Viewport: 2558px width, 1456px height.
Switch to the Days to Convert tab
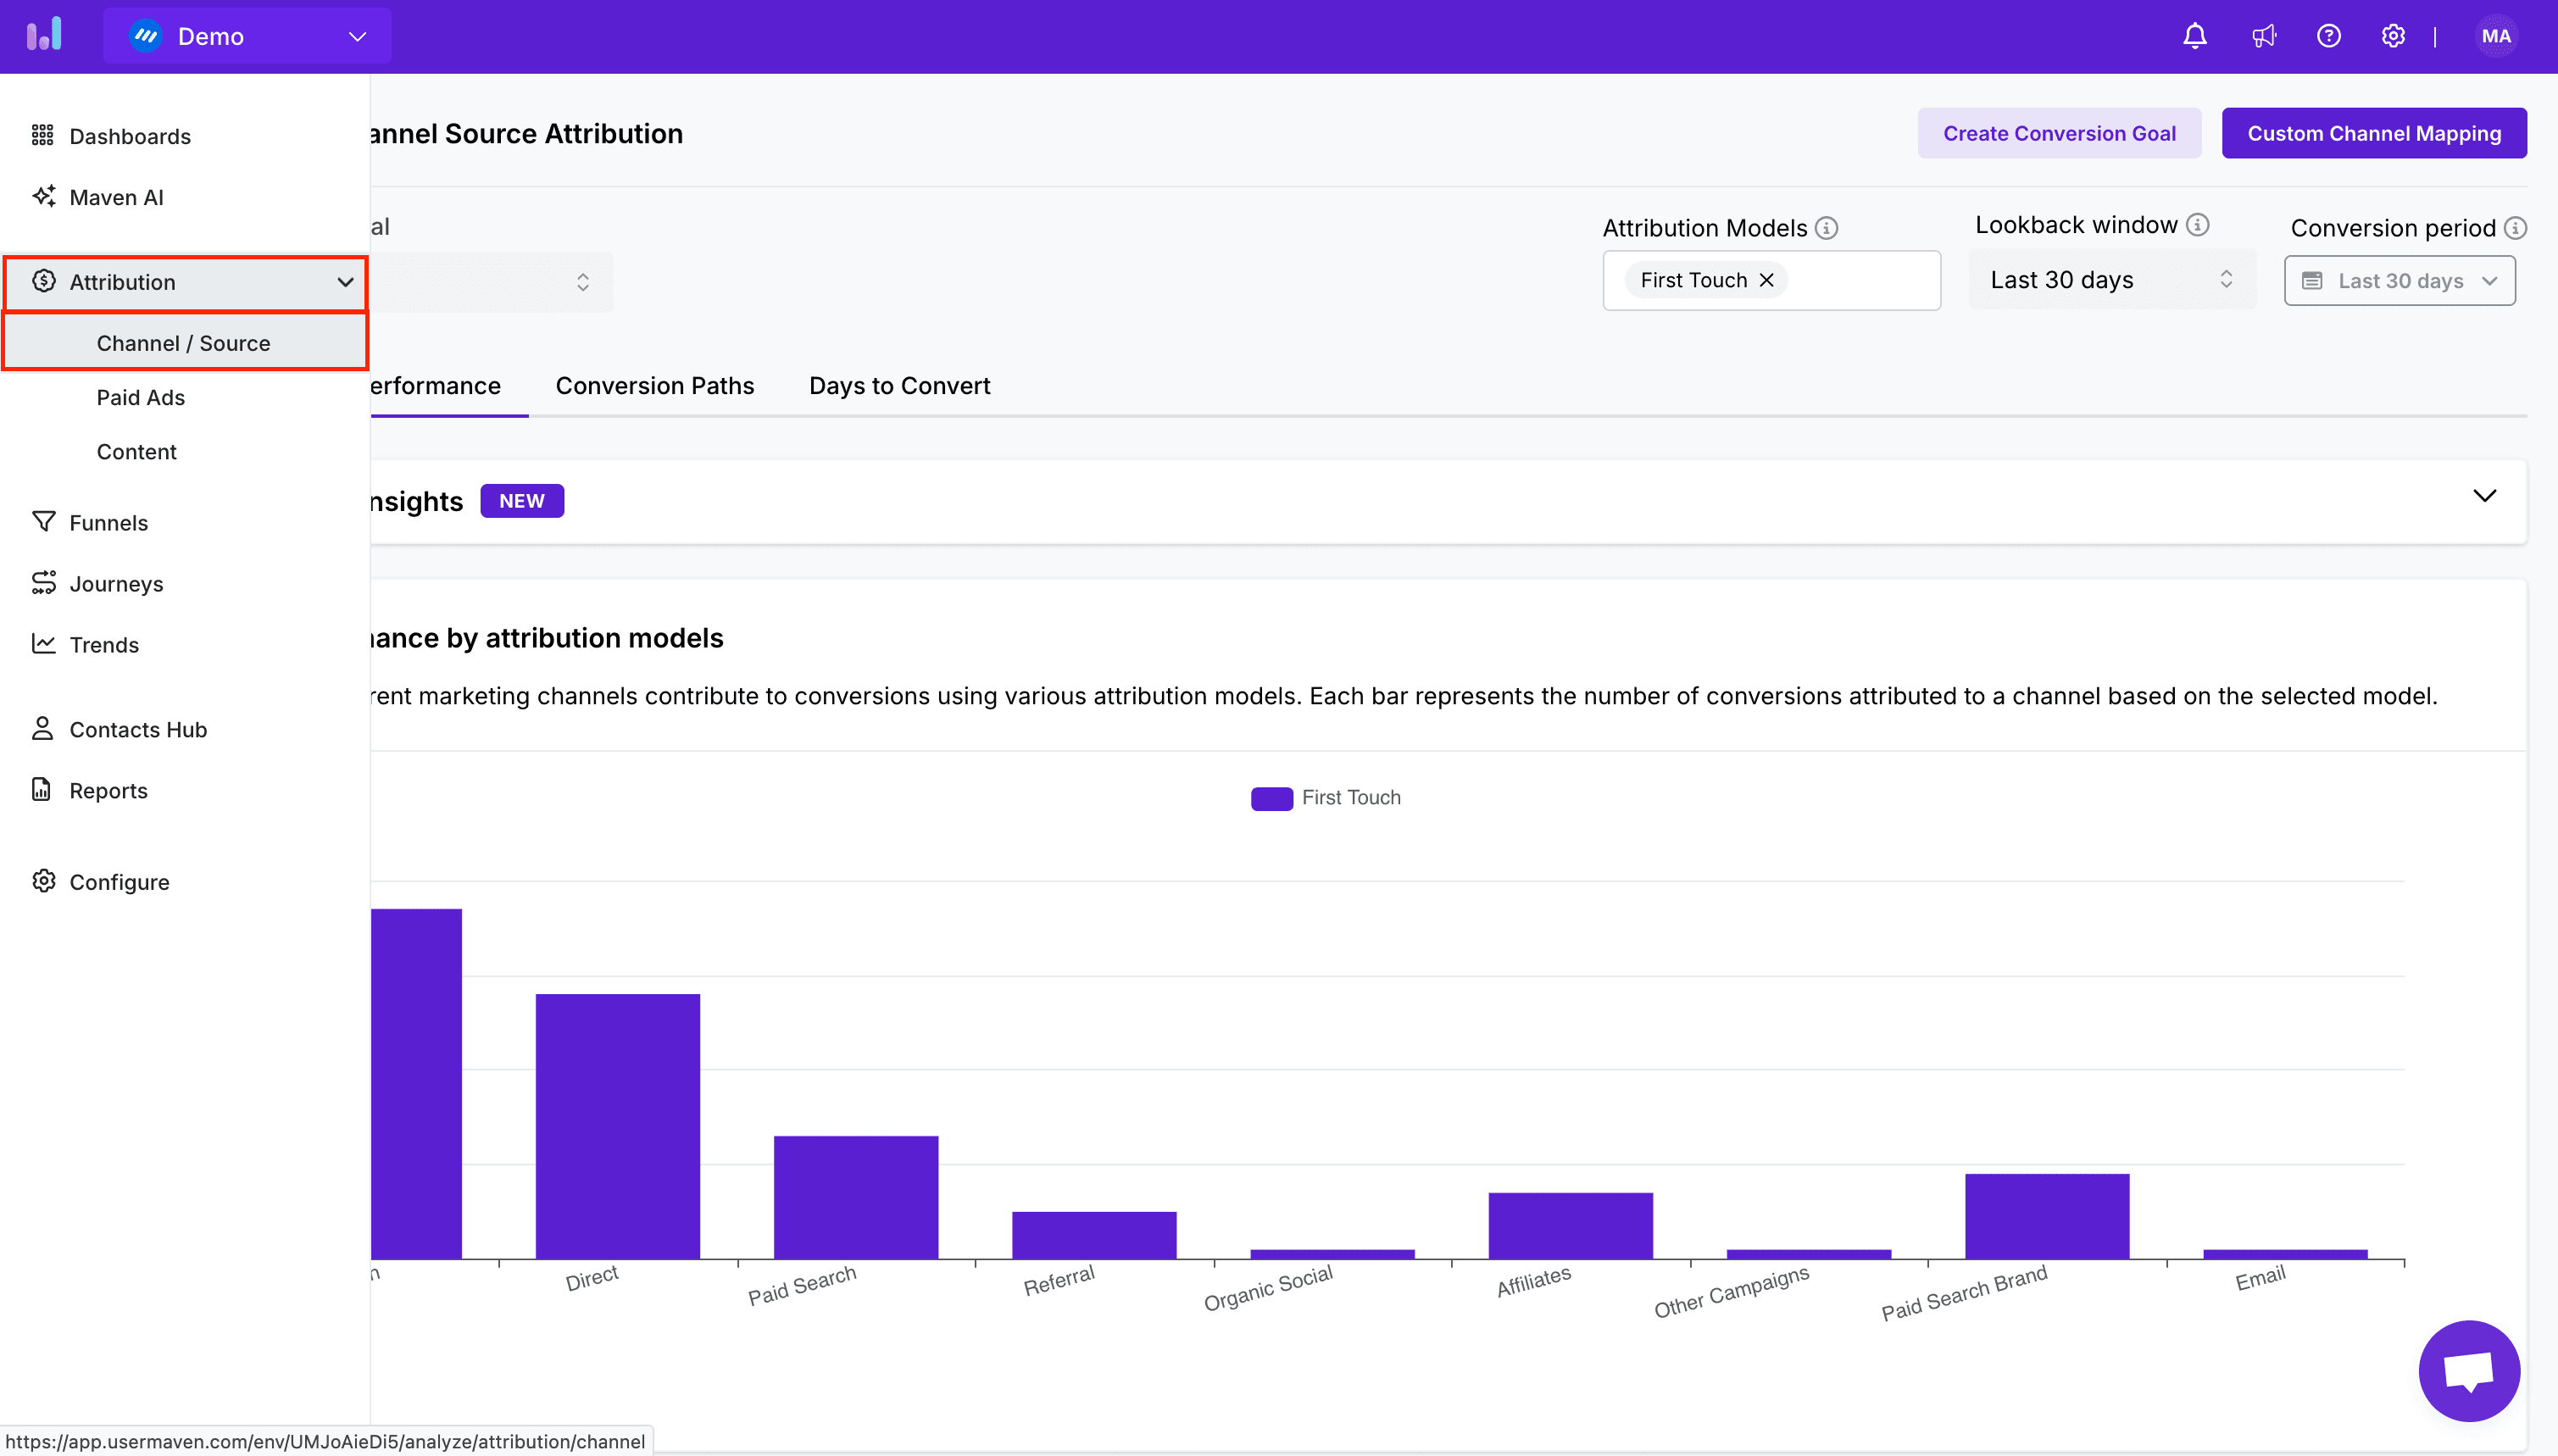(899, 386)
